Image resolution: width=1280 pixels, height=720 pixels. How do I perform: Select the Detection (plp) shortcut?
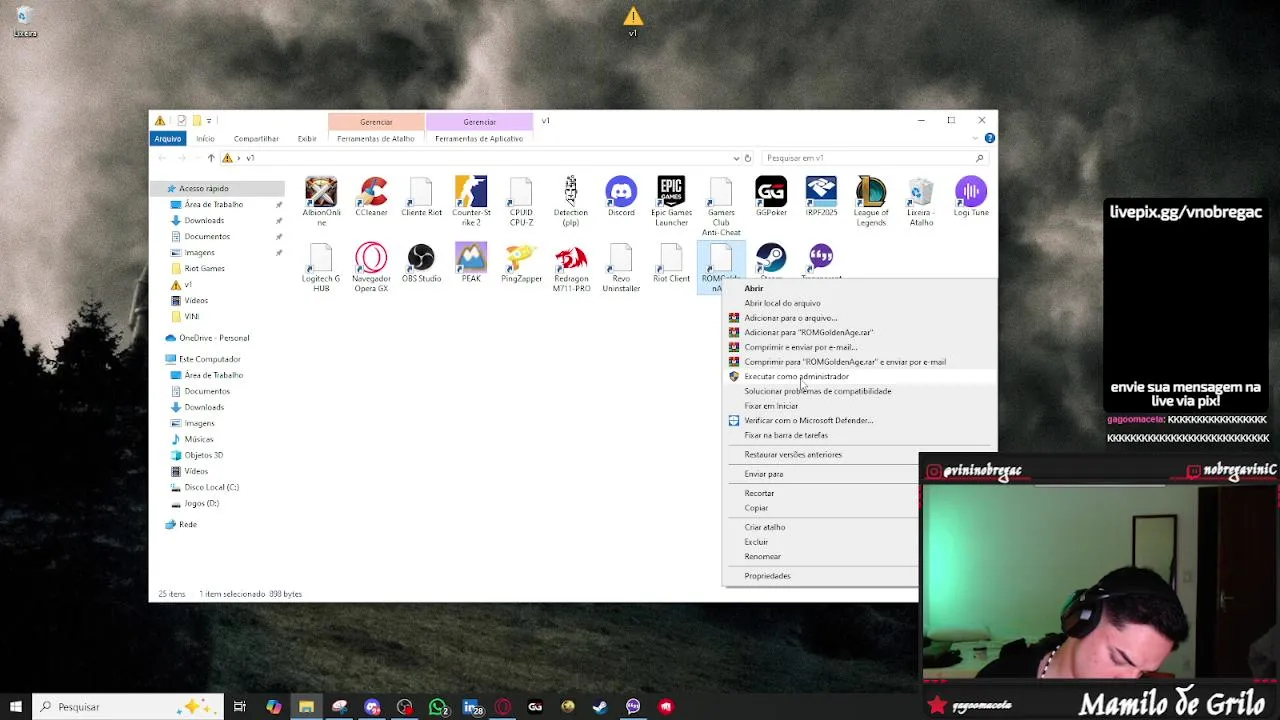pyautogui.click(x=571, y=201)
